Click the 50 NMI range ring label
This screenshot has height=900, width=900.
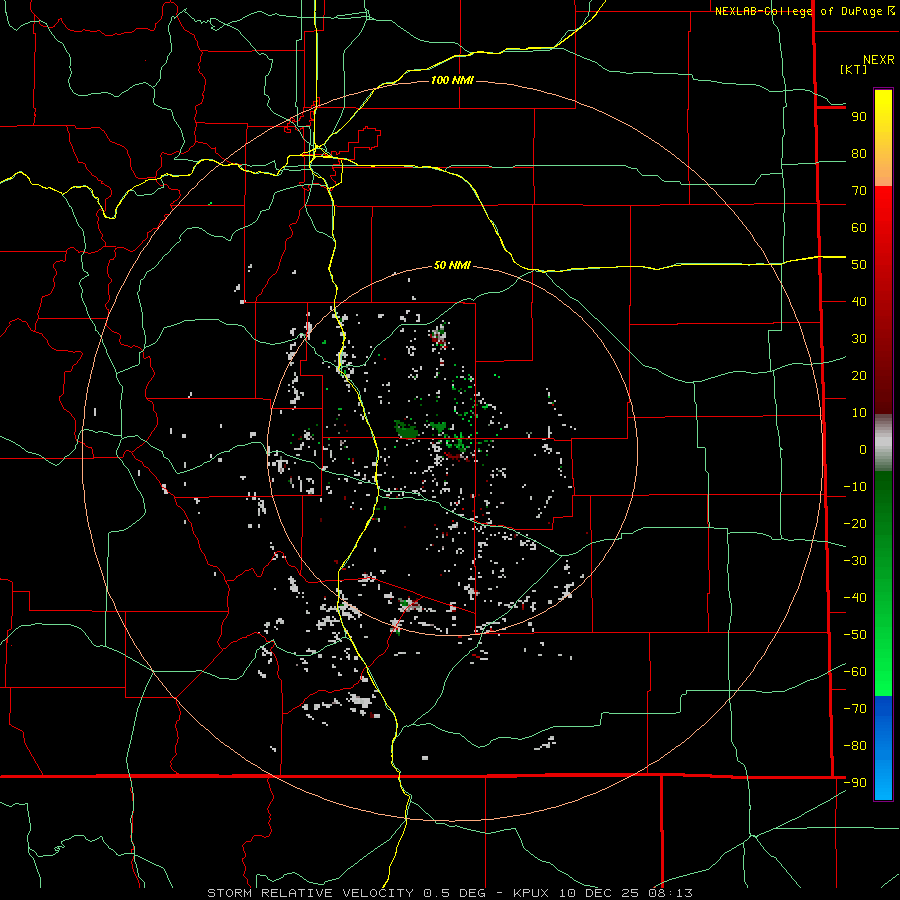pos(452,265)
